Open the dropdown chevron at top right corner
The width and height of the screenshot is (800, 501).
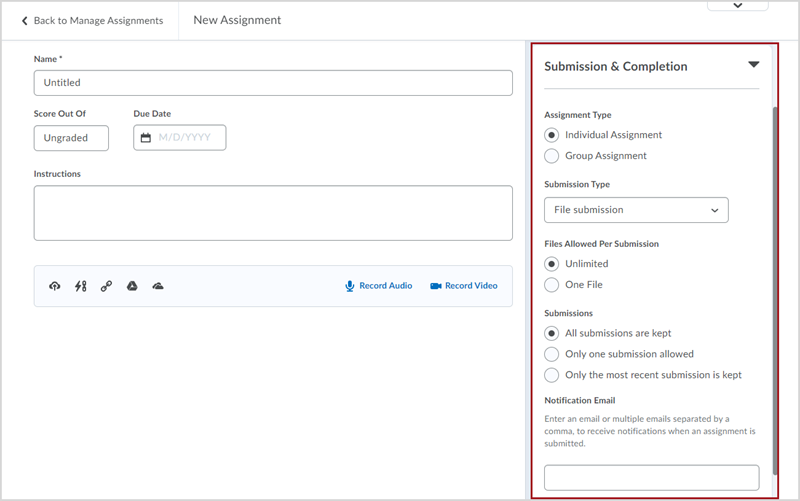(x=738, y=5)
